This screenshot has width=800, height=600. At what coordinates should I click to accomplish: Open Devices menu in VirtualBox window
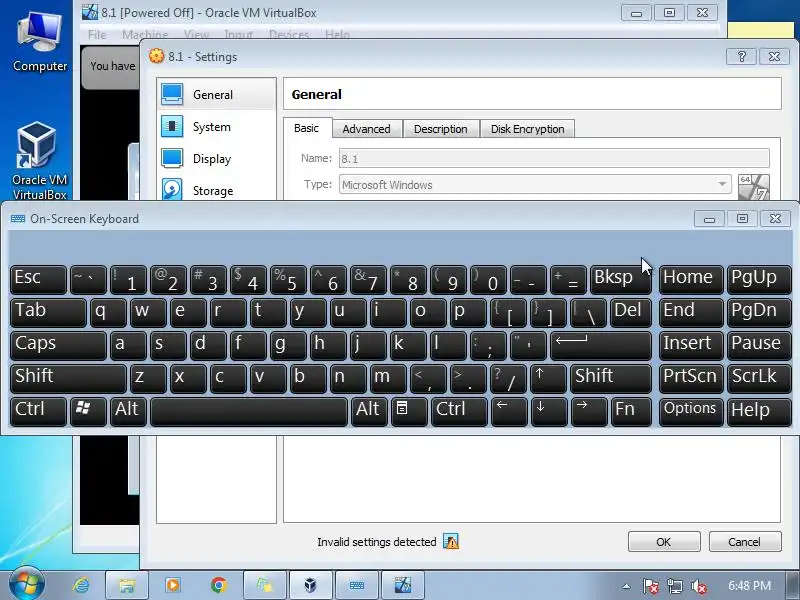(x=289, y=35)
